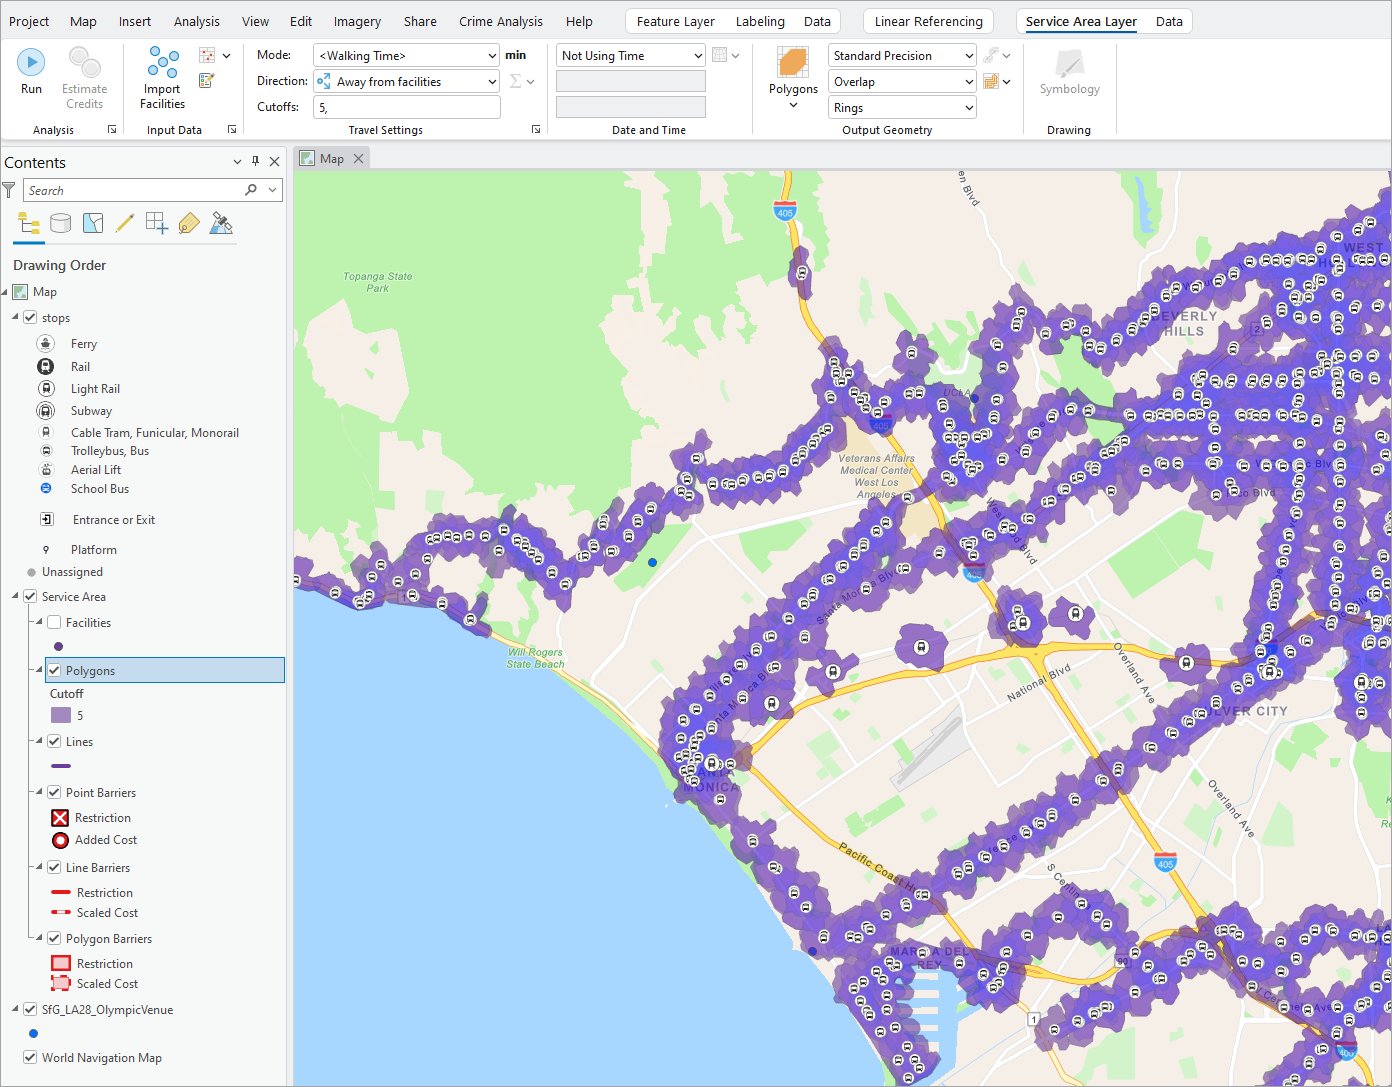The image size is (1392, 1087).
Task: Click the Entrance or Exit symbol icon
Action: click(46, 519)
